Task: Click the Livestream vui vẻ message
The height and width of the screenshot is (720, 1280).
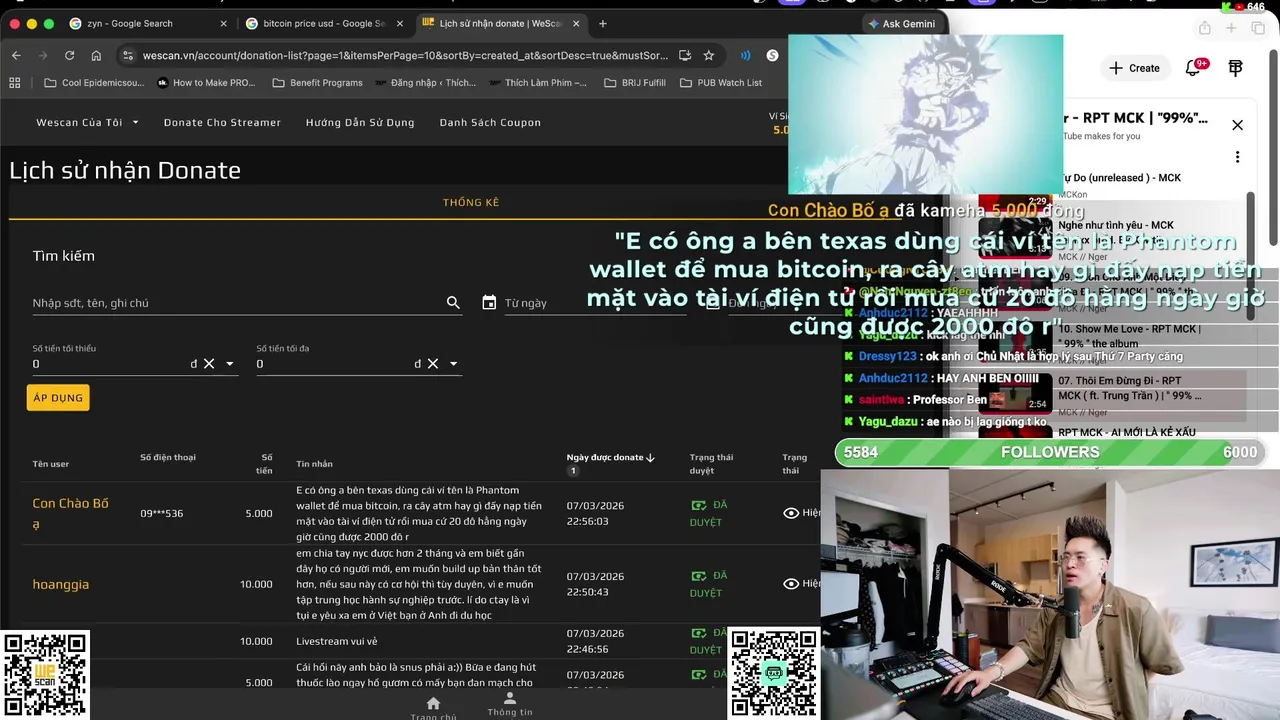Action: [337, 641]
